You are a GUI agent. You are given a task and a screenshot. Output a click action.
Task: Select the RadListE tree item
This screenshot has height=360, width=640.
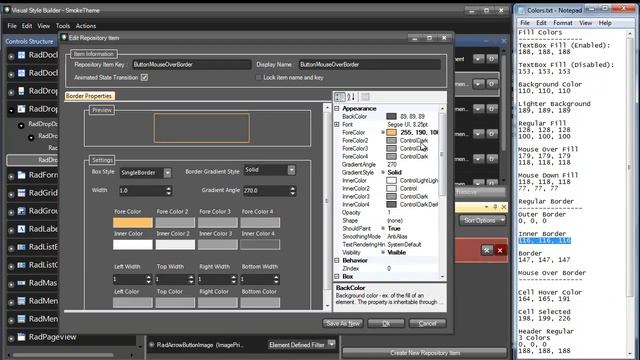click(43, 247)
